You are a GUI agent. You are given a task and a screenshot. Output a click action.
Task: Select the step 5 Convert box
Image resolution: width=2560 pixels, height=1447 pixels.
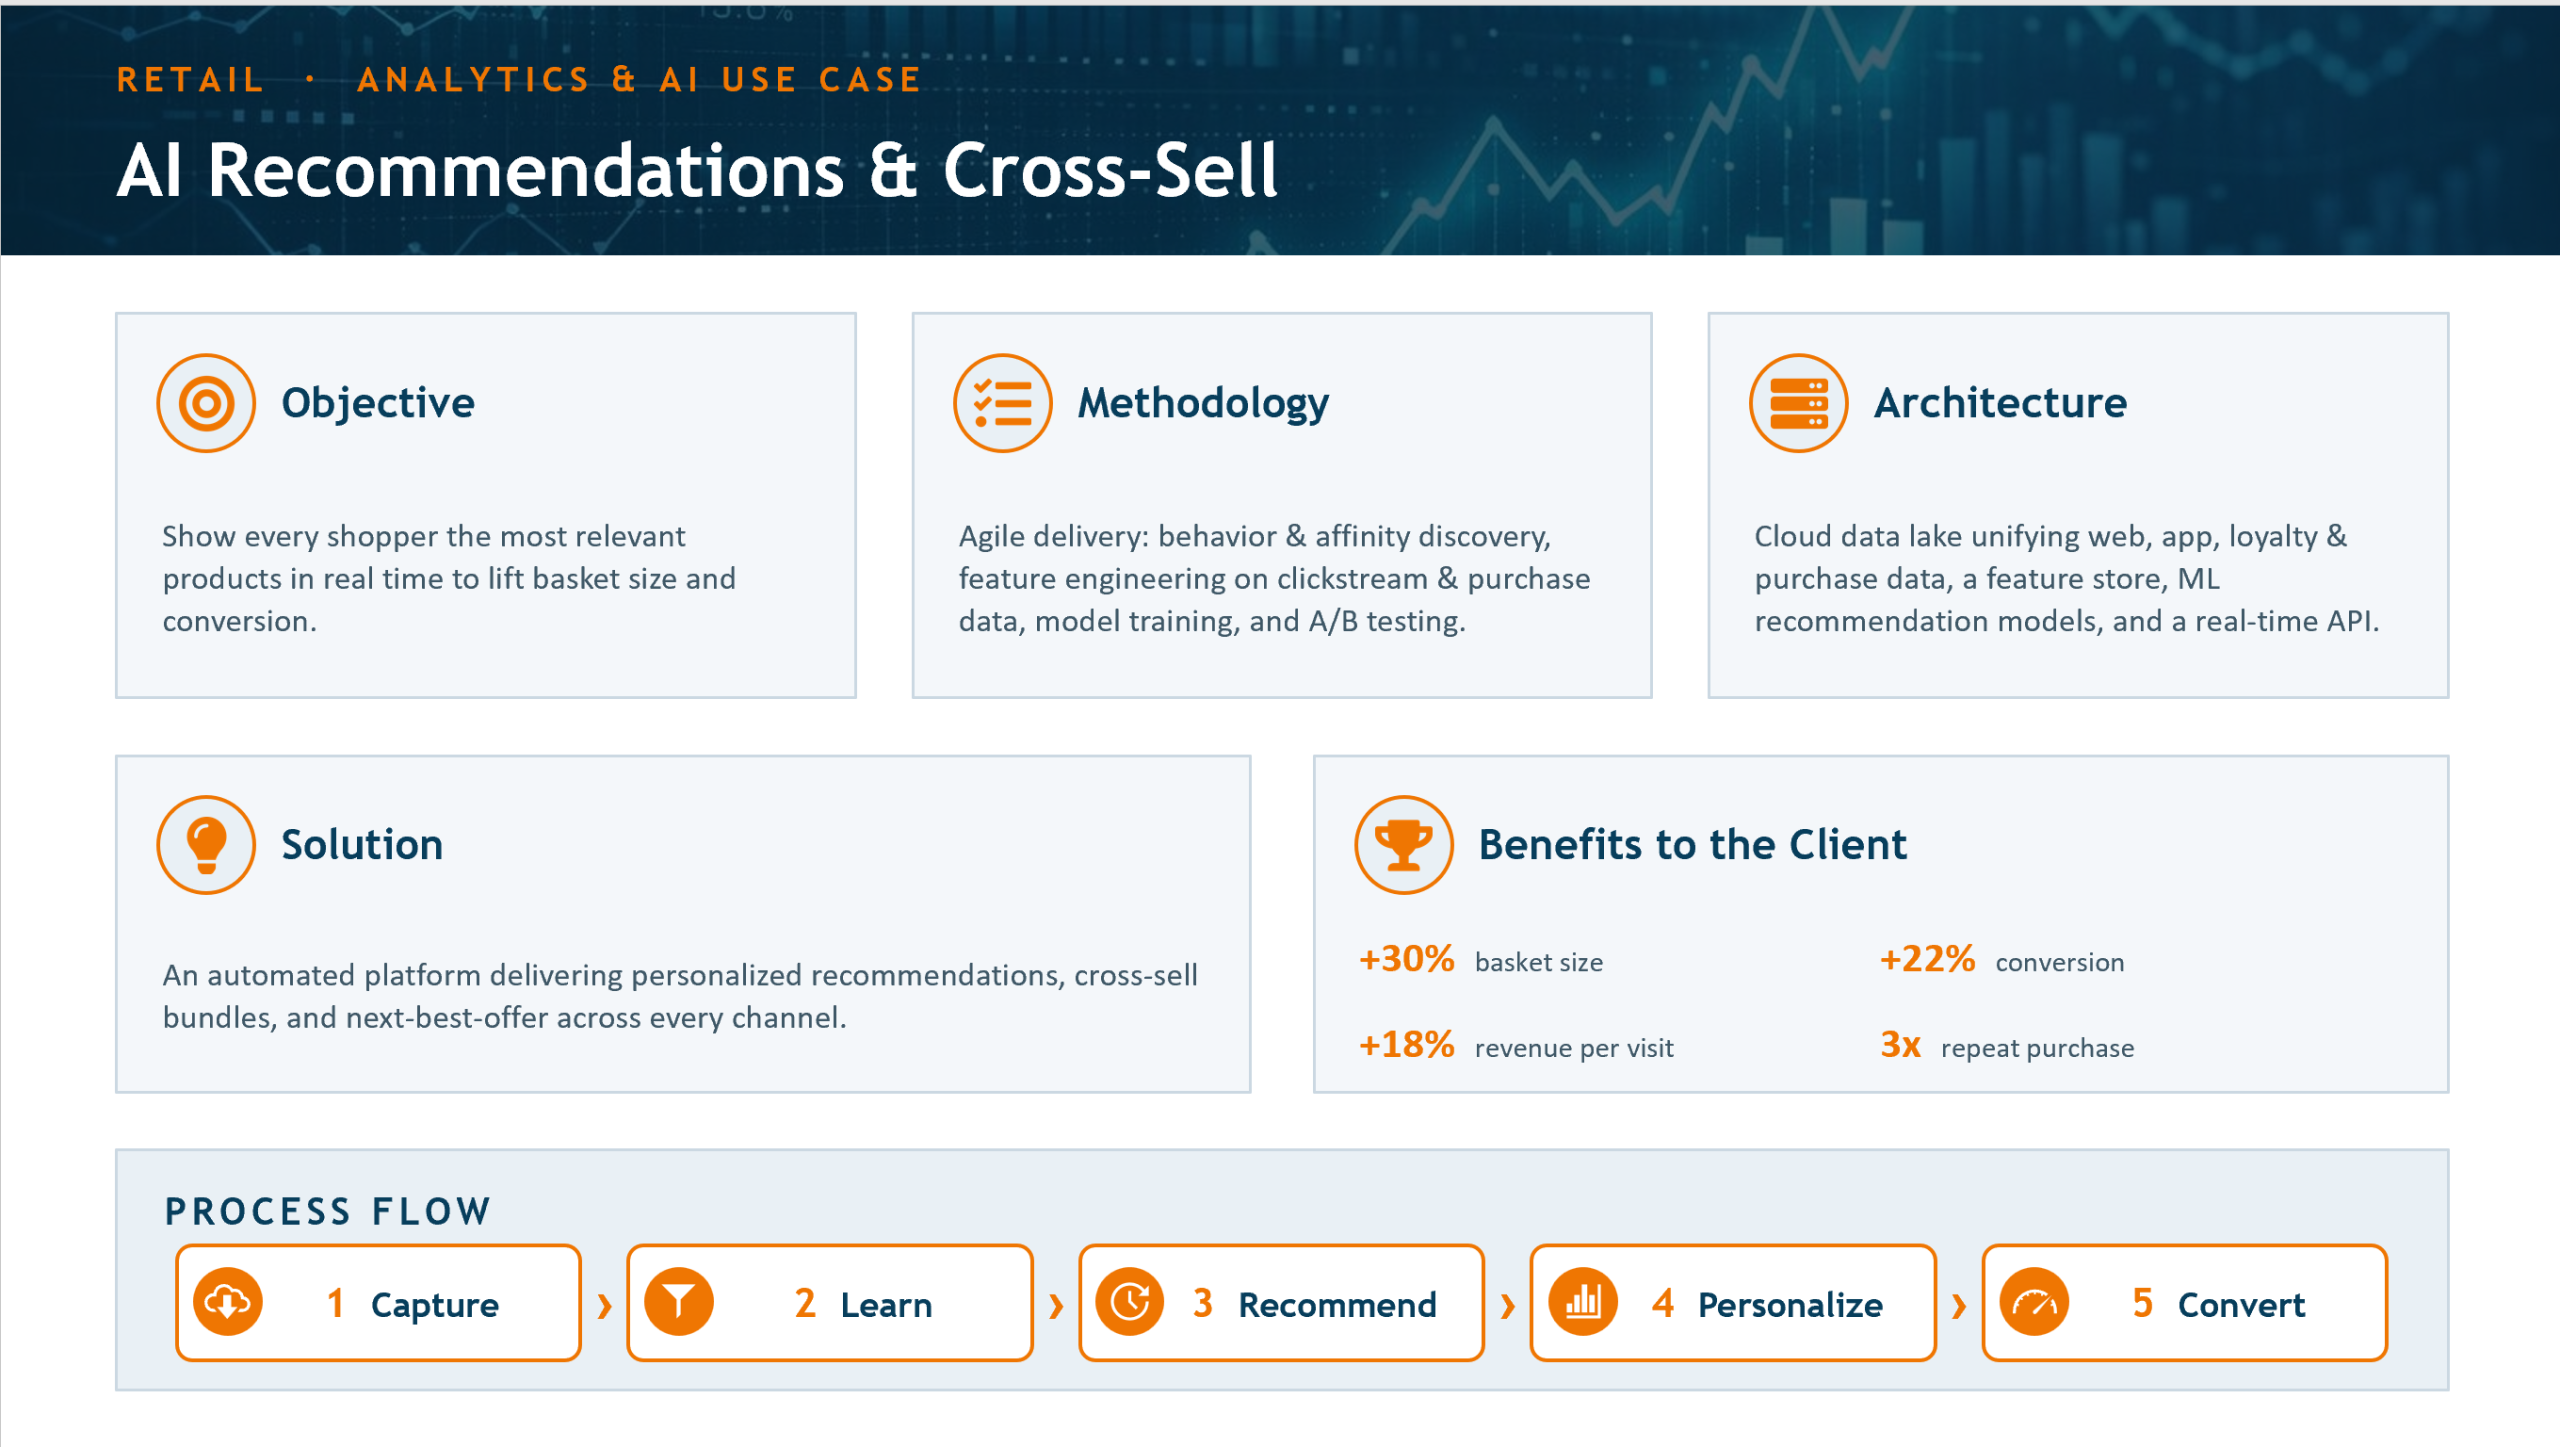click(x=2184, y=1302)
